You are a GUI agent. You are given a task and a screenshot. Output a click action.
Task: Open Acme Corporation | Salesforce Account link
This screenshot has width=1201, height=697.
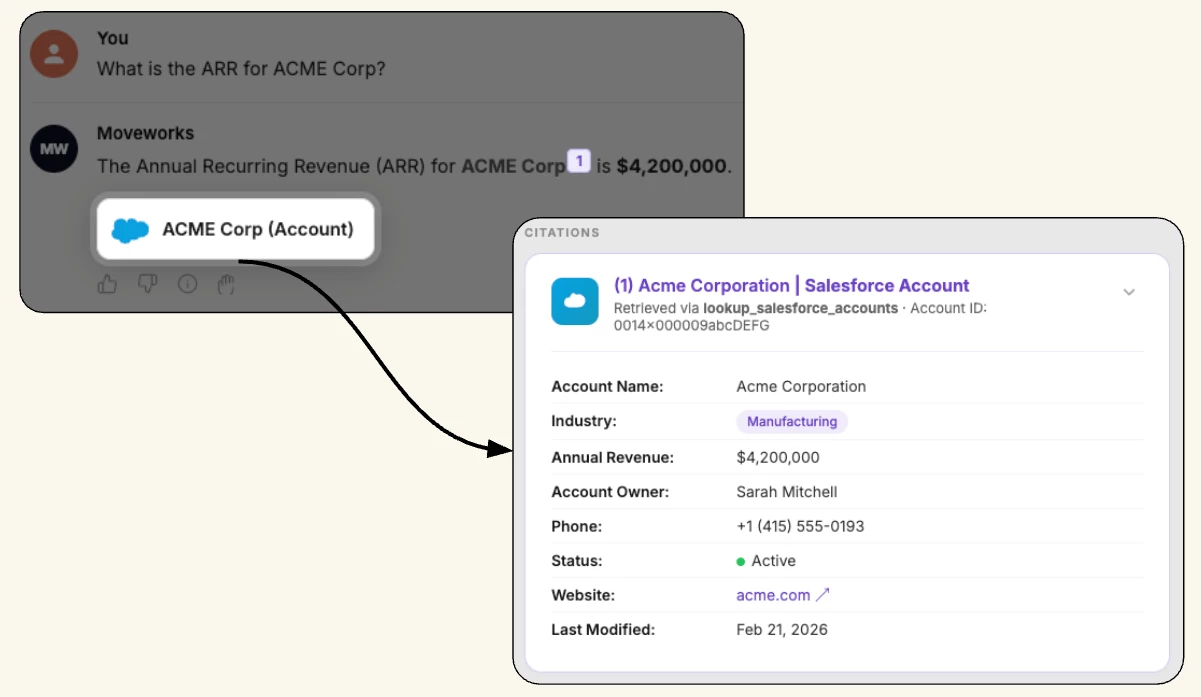[792, 286]
